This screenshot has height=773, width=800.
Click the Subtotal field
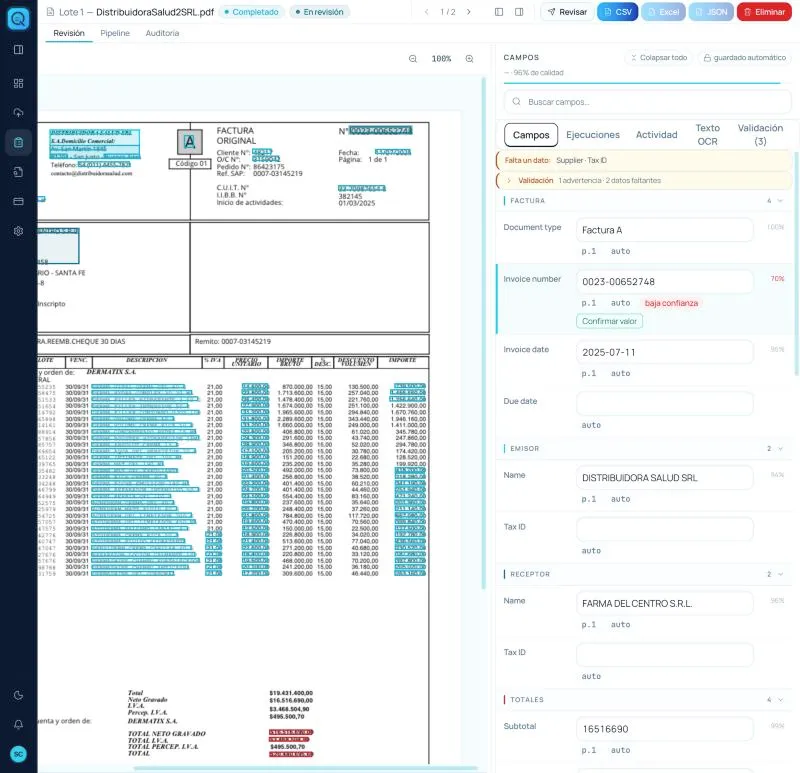point(665,729)
